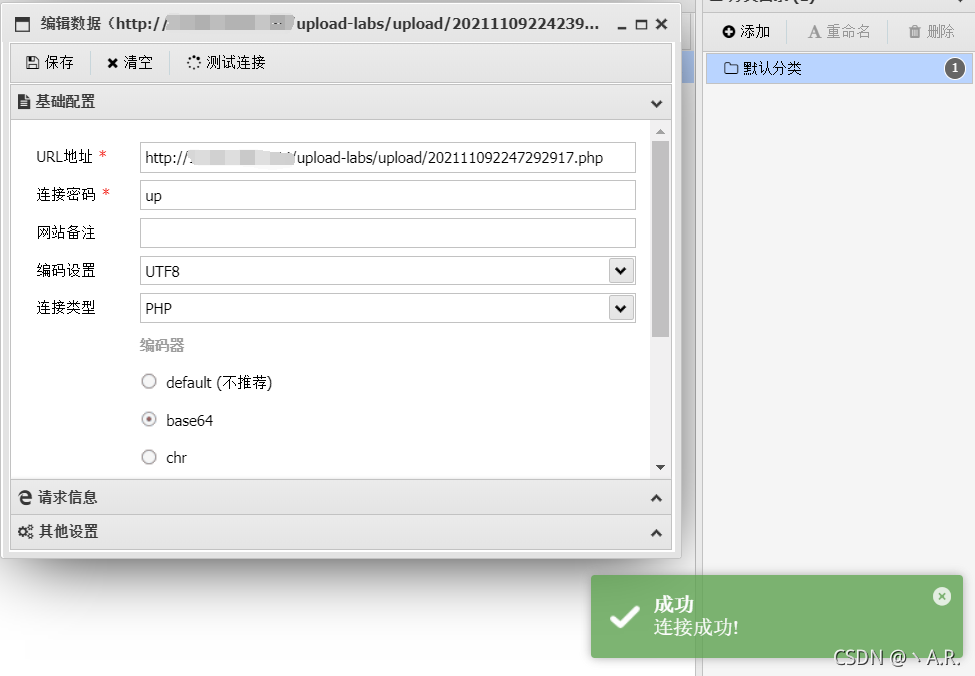Viewport: 975px width, 676px height.
Task: Collapse the 基础配置 section chevron
Action: pyautogui.click(x=656, y=103)
